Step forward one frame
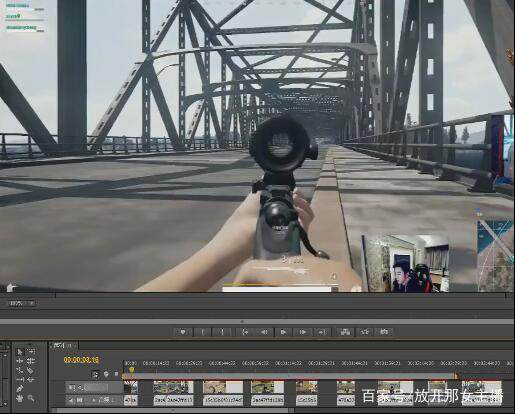 (x=303, y=332)
